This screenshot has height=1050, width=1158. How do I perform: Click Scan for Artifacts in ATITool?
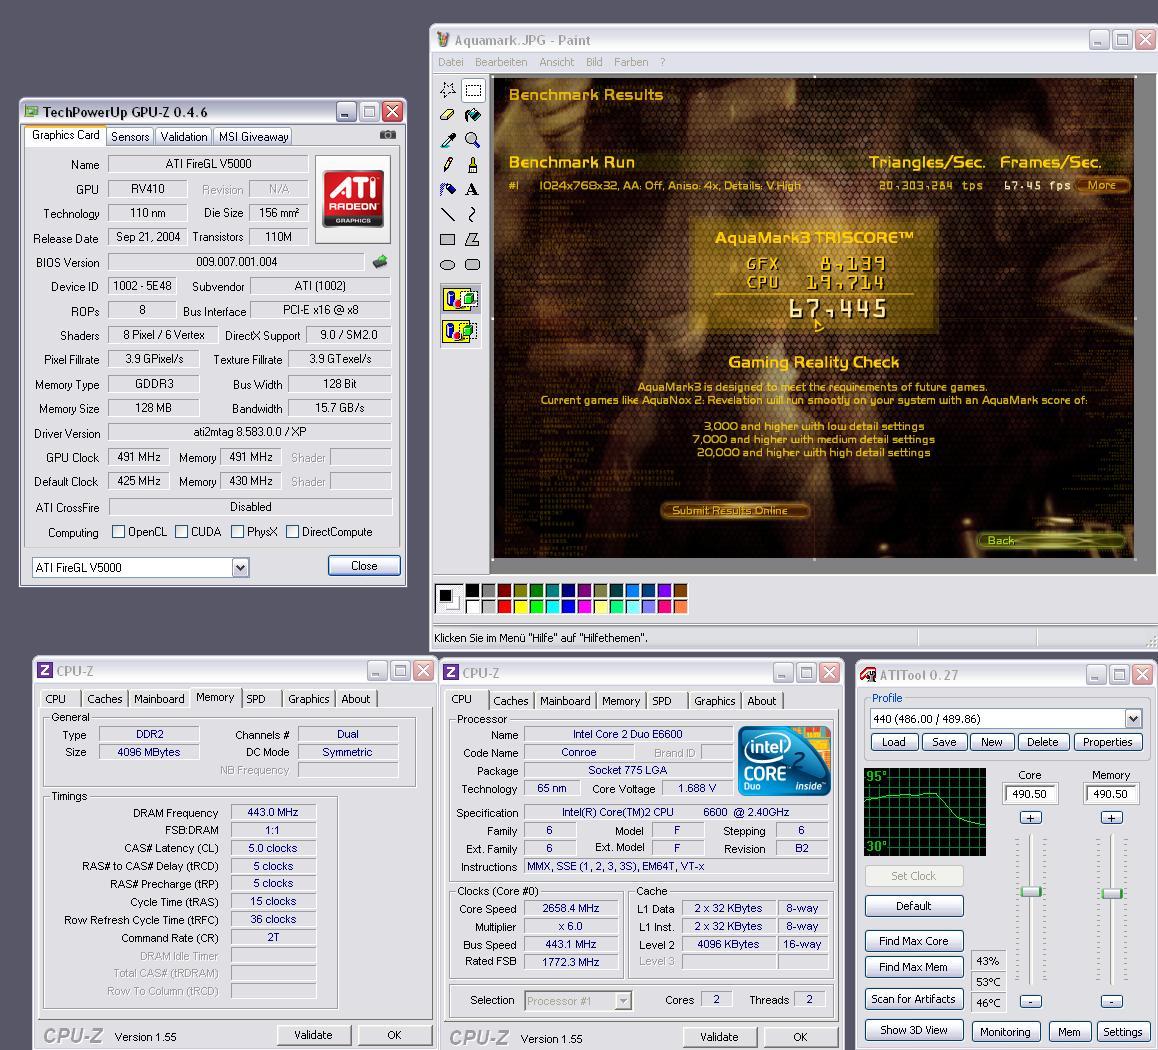(914, 998)
